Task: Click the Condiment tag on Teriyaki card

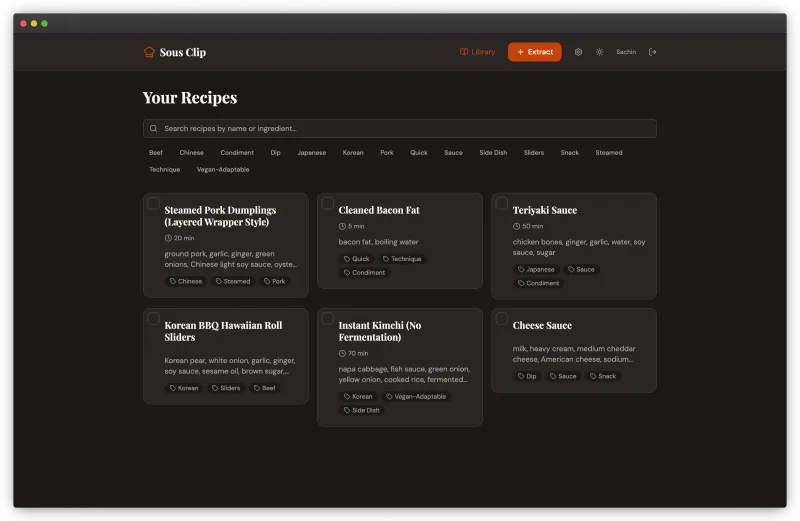Action: coord(538,283)
